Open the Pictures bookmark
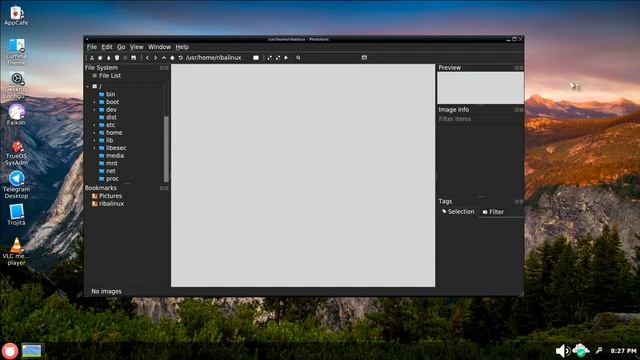This screenshot has width=640, height=360. tap(107, 196)
